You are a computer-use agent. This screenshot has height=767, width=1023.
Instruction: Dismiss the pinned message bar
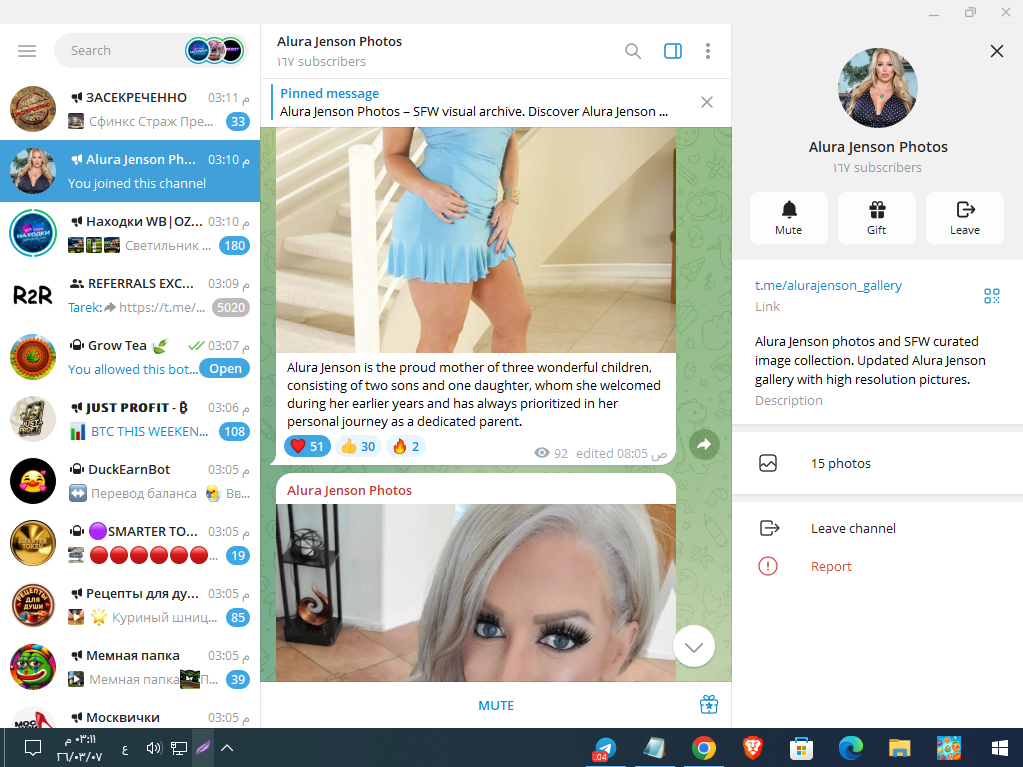click(707, 102)
